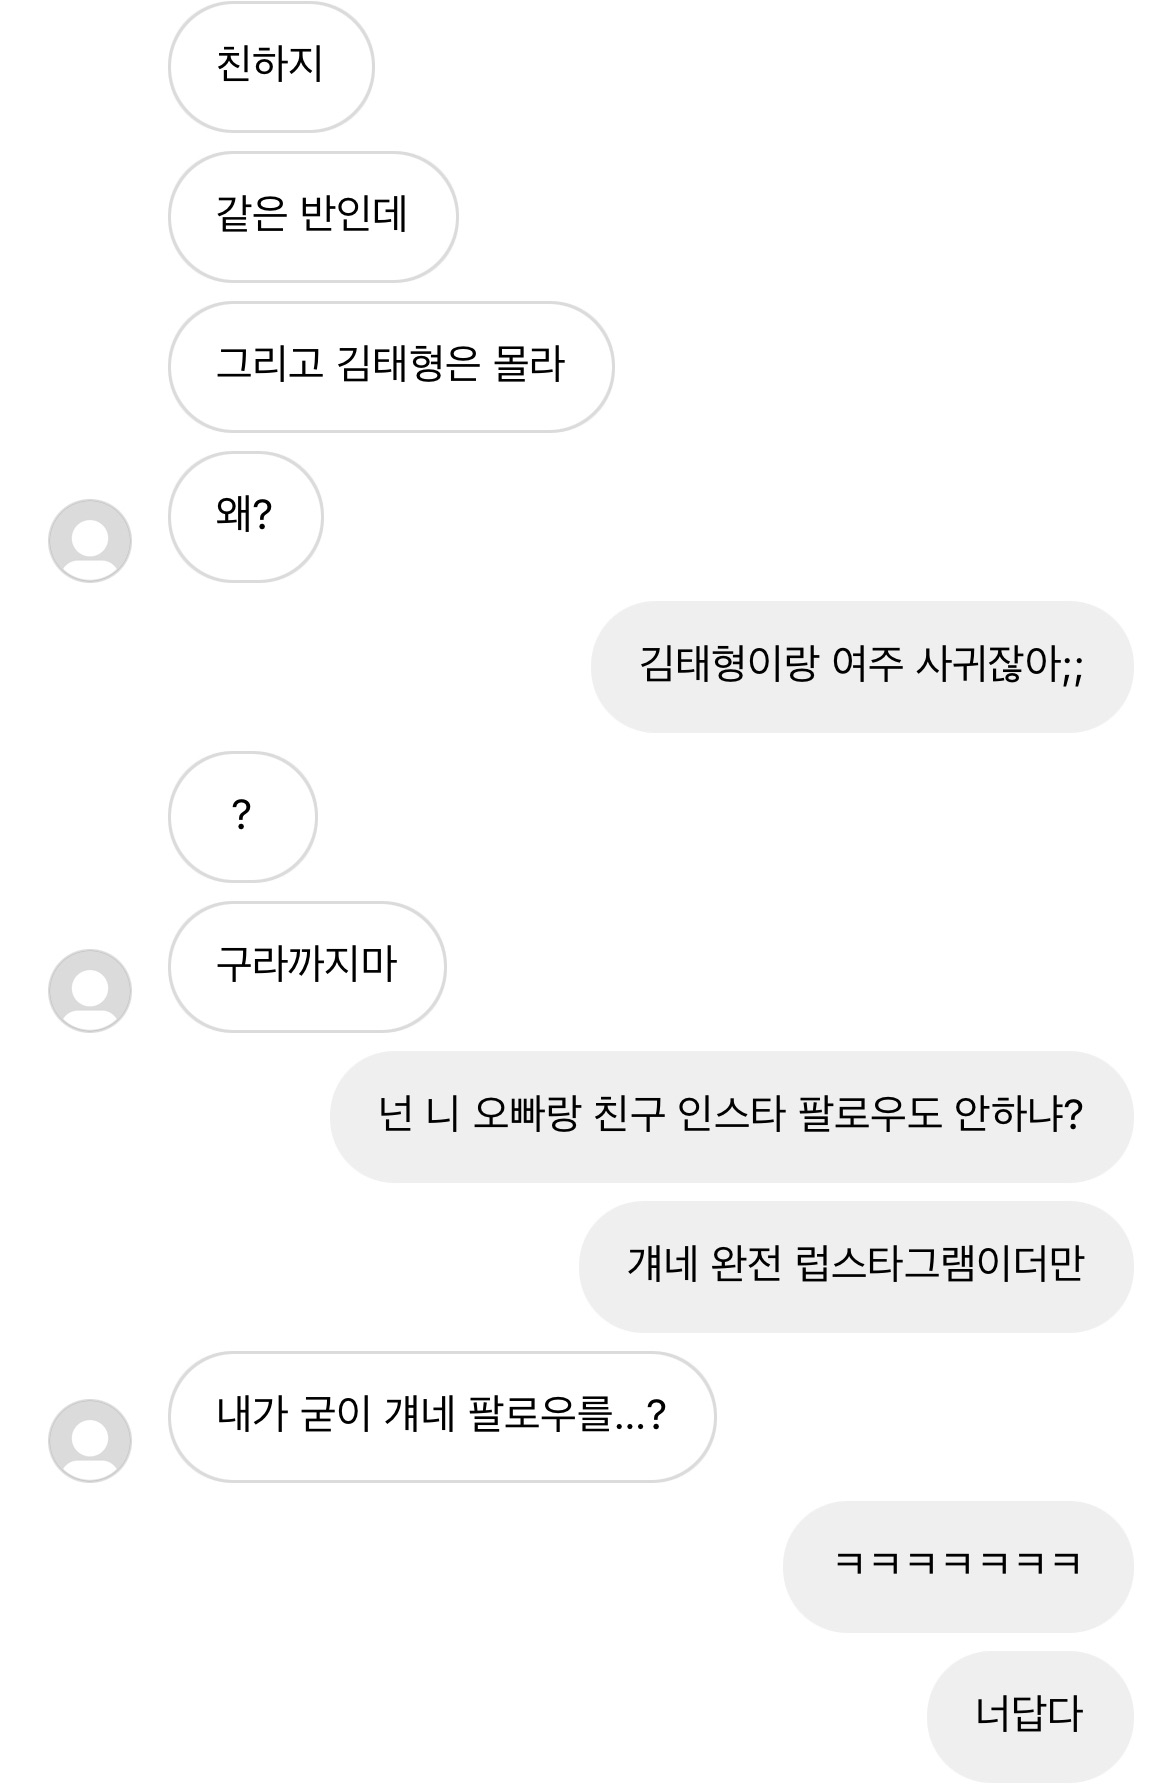The height and width of the screenshot is (1791, 1170).
Task: Select the "그리고 김태형은 몰라" message
Action: [x=390, y=366]
